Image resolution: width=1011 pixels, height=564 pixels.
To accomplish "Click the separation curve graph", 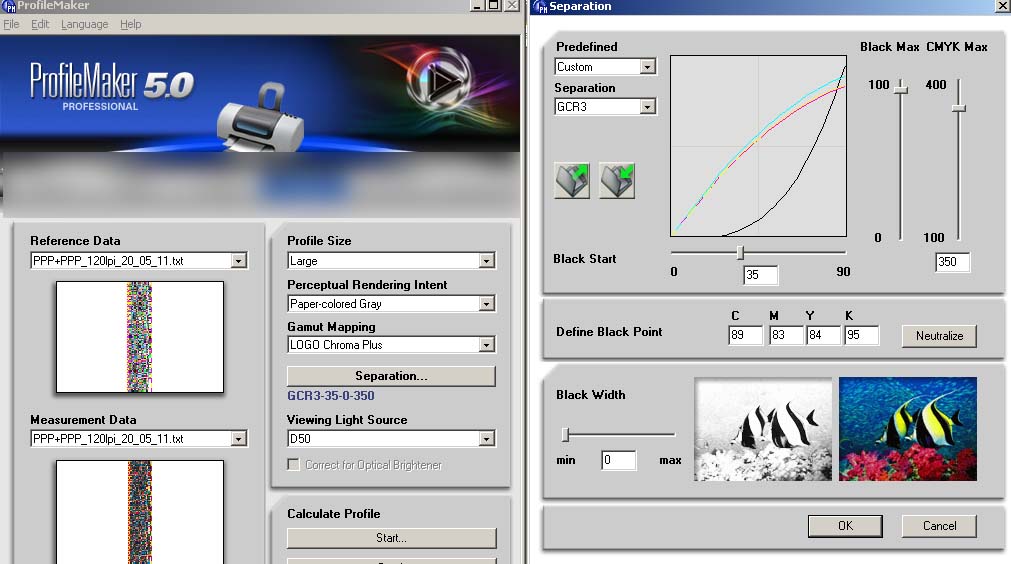I will (758, 146).
